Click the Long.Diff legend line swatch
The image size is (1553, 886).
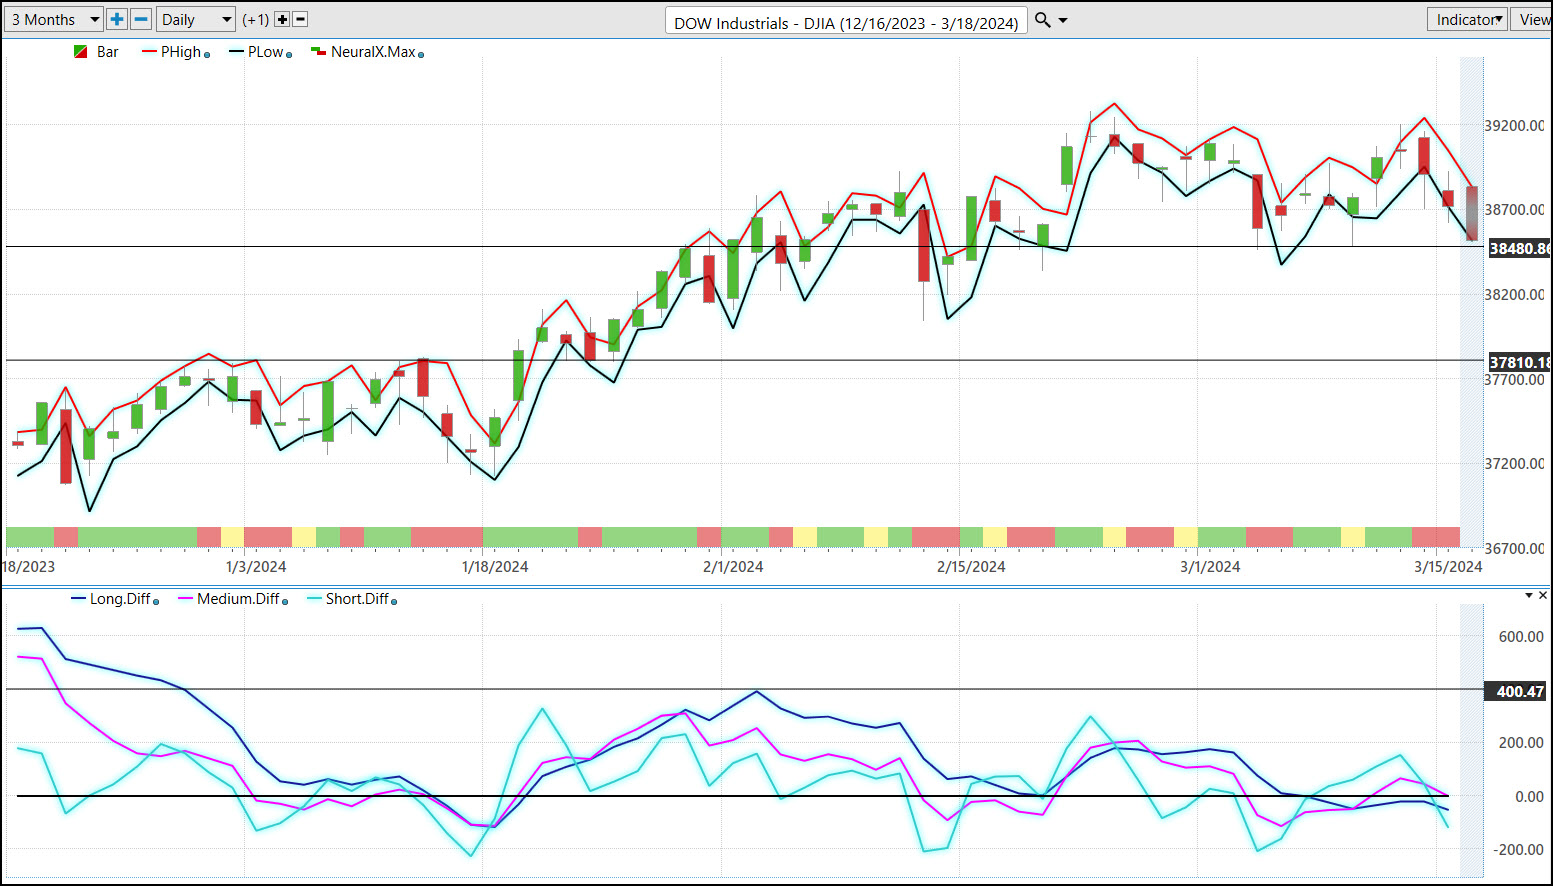tap(78, 599)
